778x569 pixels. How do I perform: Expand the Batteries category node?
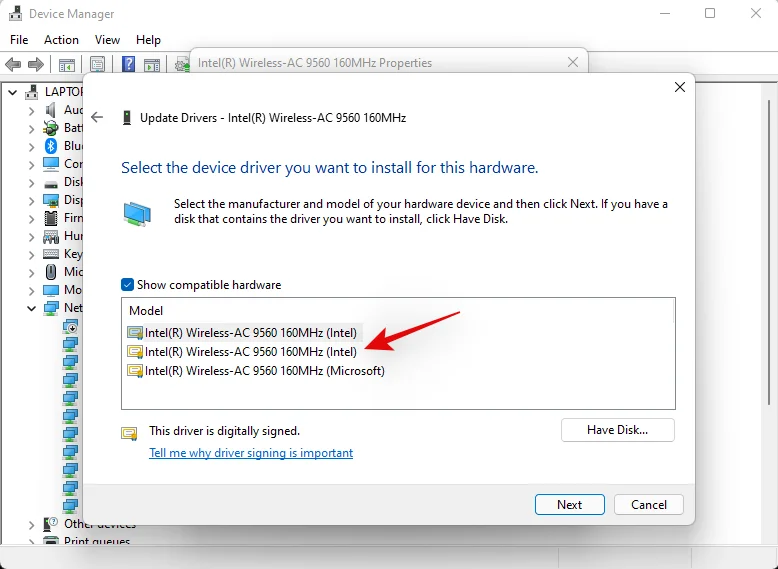click(x=31, y=128)
